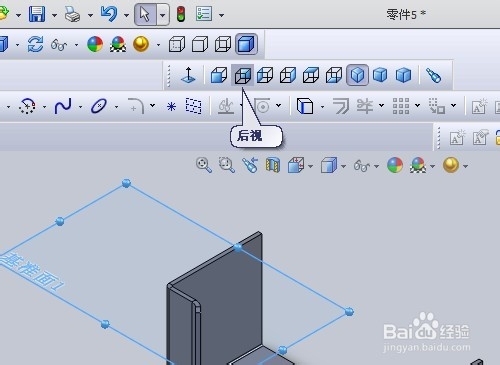The image size is (500, 365).
Task: Toggle Wireframe display style
Action: click(223, 44)
